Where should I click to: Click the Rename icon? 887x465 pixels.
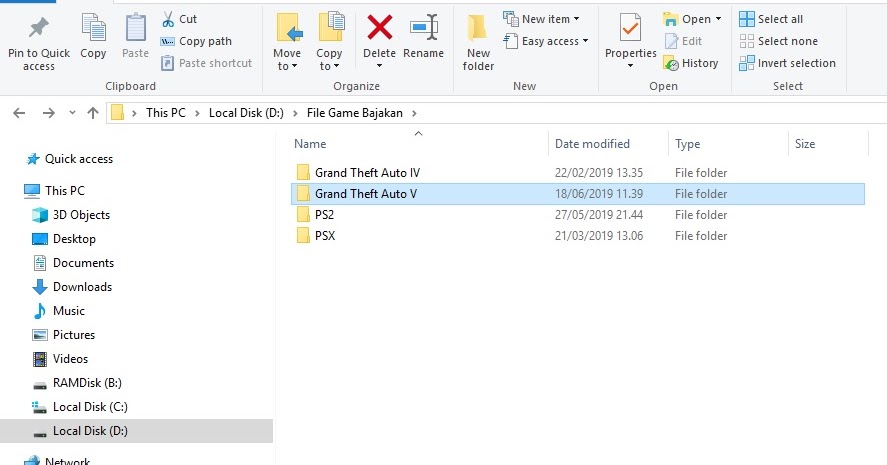(424, 27)
